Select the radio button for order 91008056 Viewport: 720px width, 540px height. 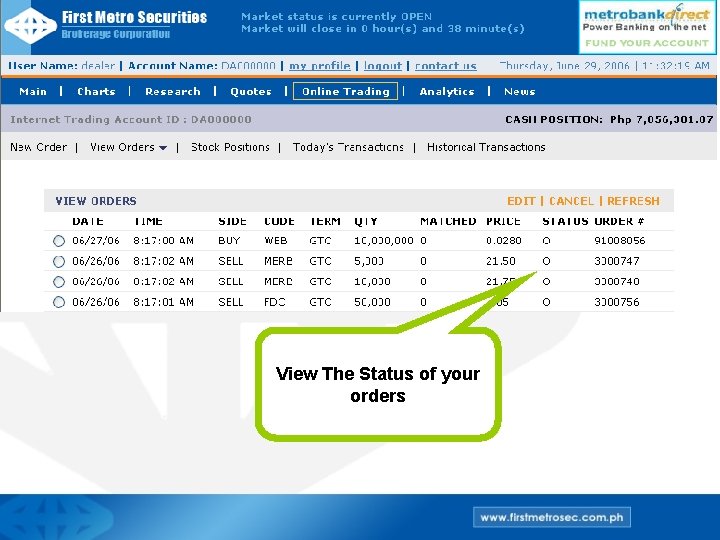59,241
